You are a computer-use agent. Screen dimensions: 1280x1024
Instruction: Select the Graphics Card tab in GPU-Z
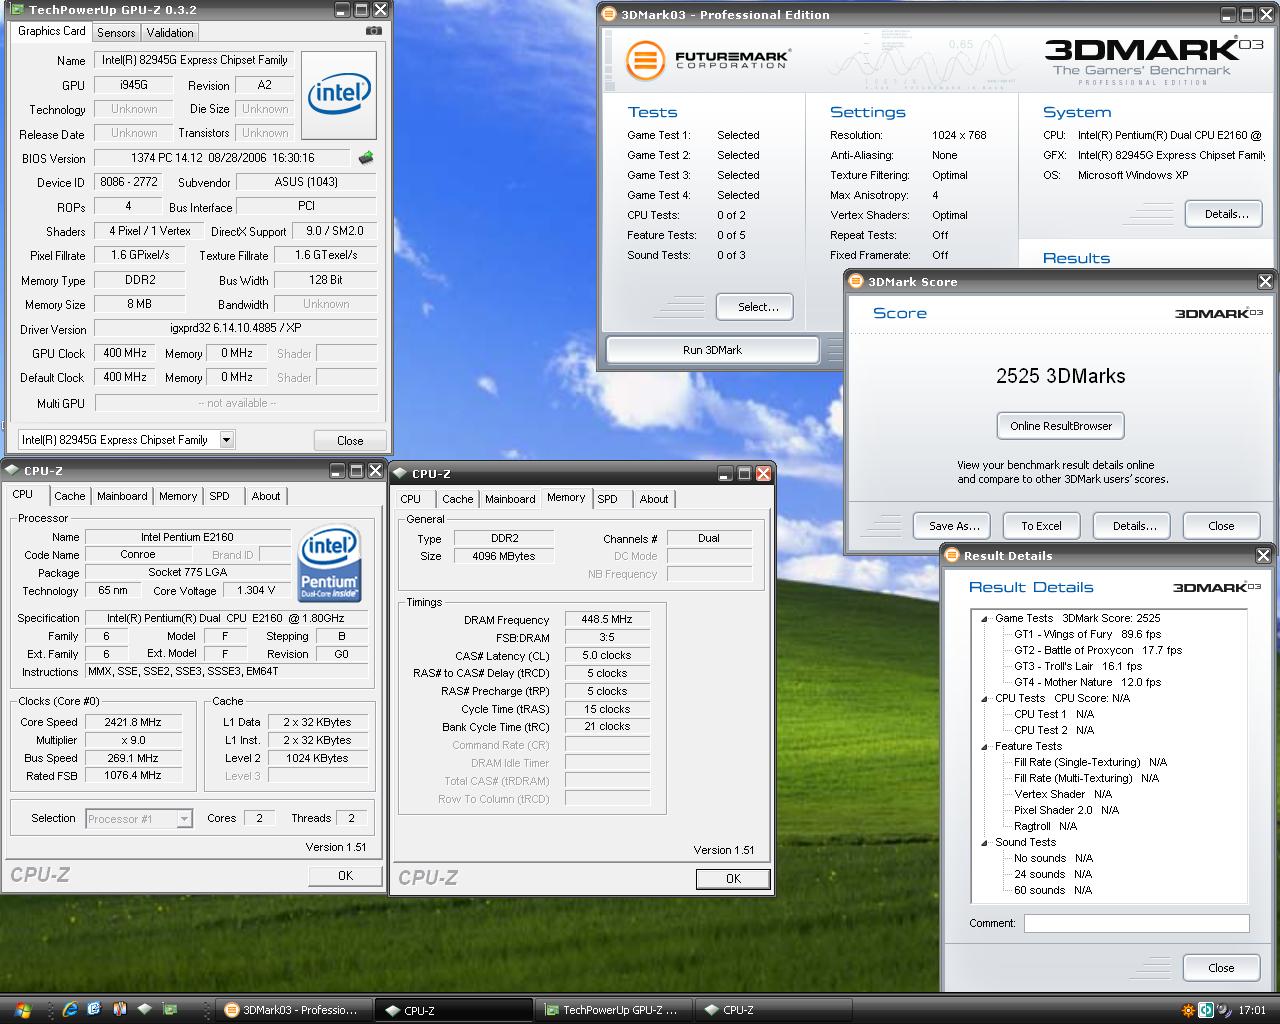[52, 31]
